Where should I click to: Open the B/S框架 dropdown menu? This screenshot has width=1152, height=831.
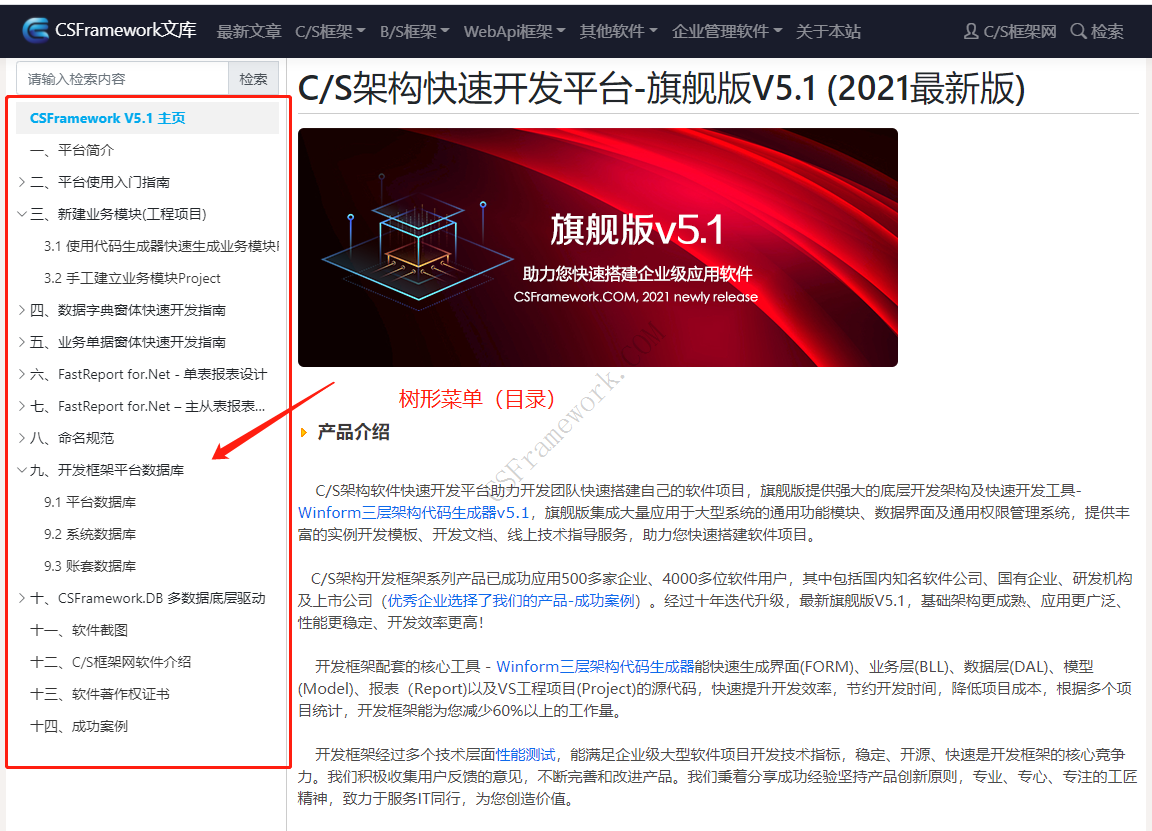pos(414,32)
